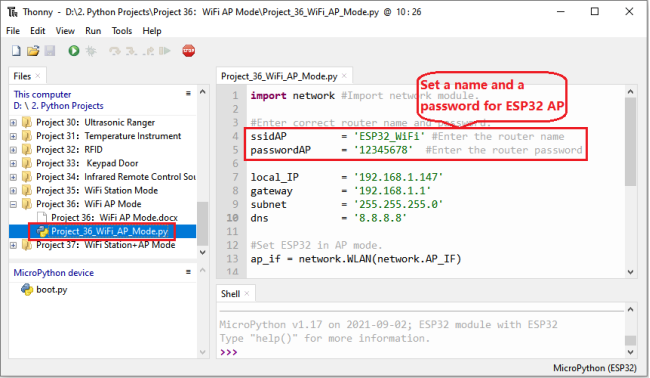Close the Shell tab
This screenshot has height=378, width=650.
[x=247, y=293]
